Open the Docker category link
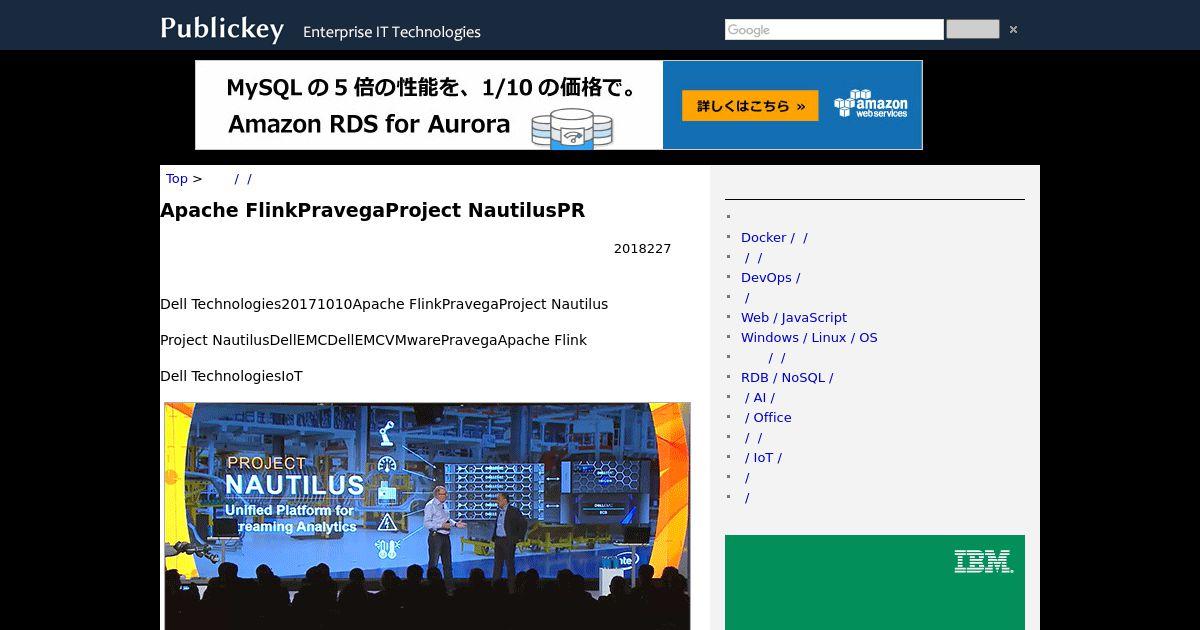This screenshot has height=630, width=1200. [774, 238]
